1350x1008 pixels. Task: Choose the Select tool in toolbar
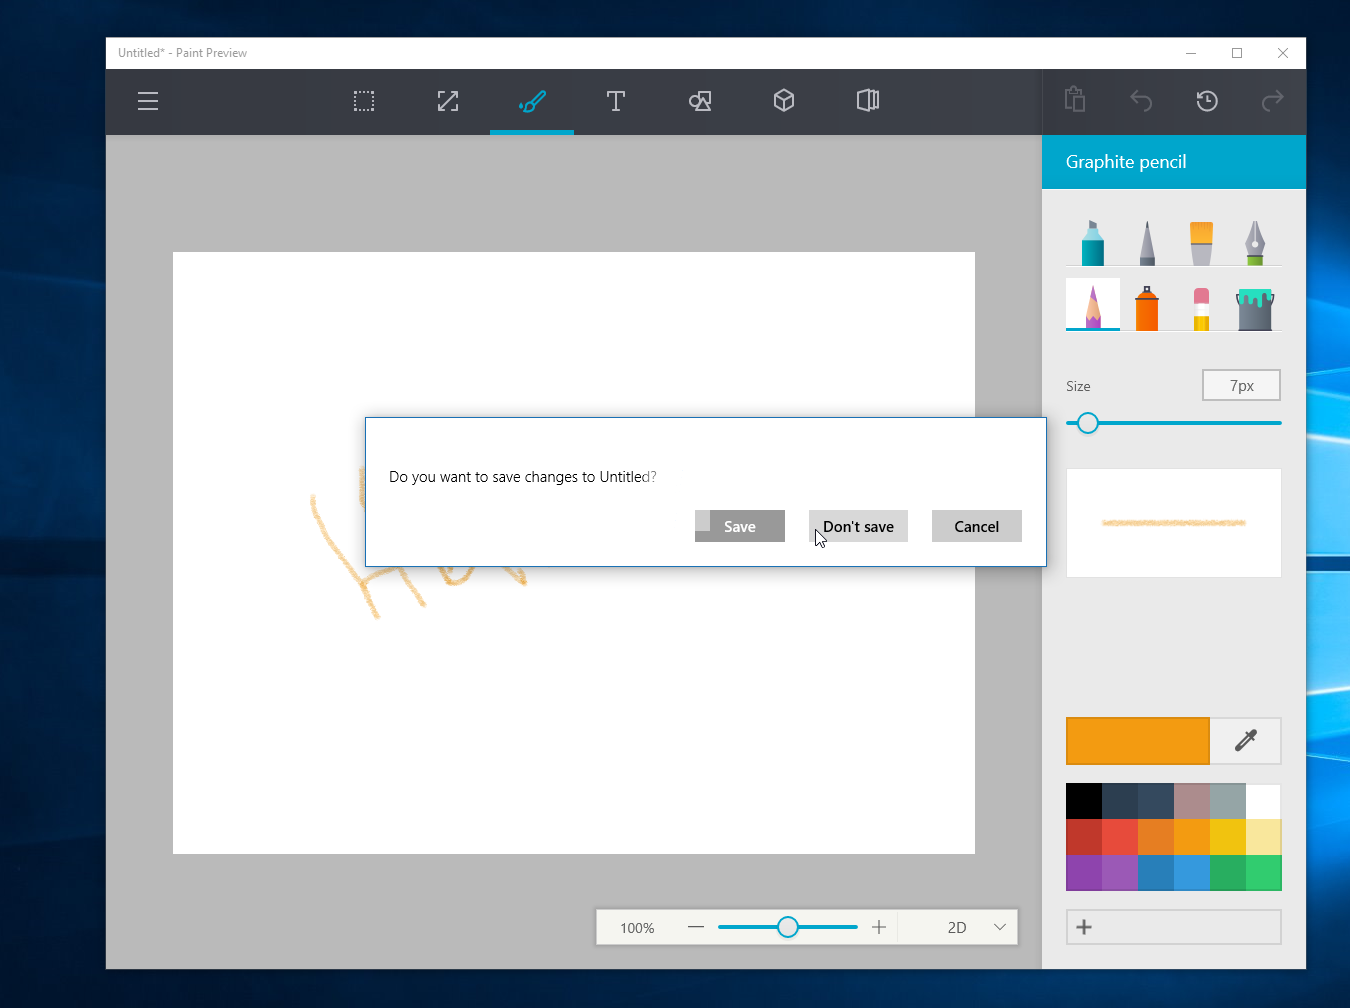tap(364, 101)
